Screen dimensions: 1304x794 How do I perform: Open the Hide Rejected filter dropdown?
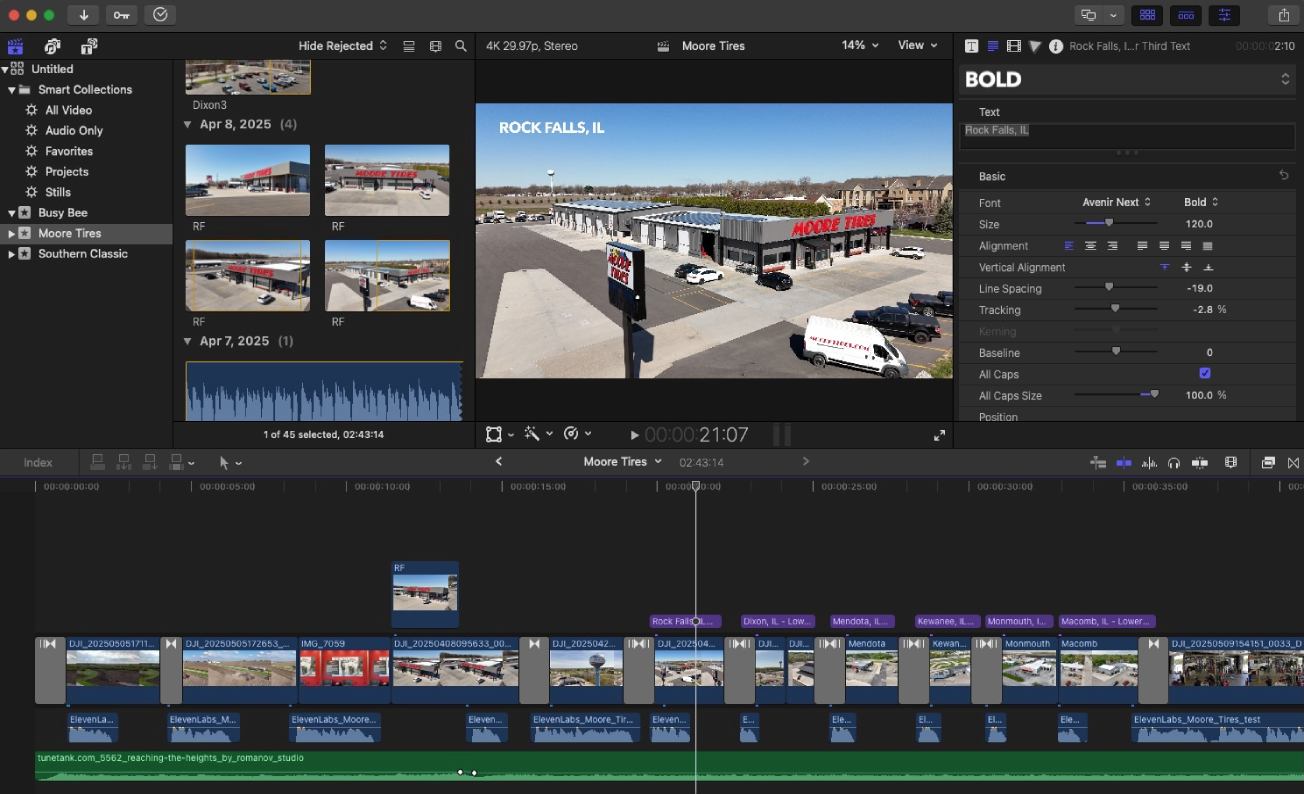pyautogui.click(x=343, y=46)
